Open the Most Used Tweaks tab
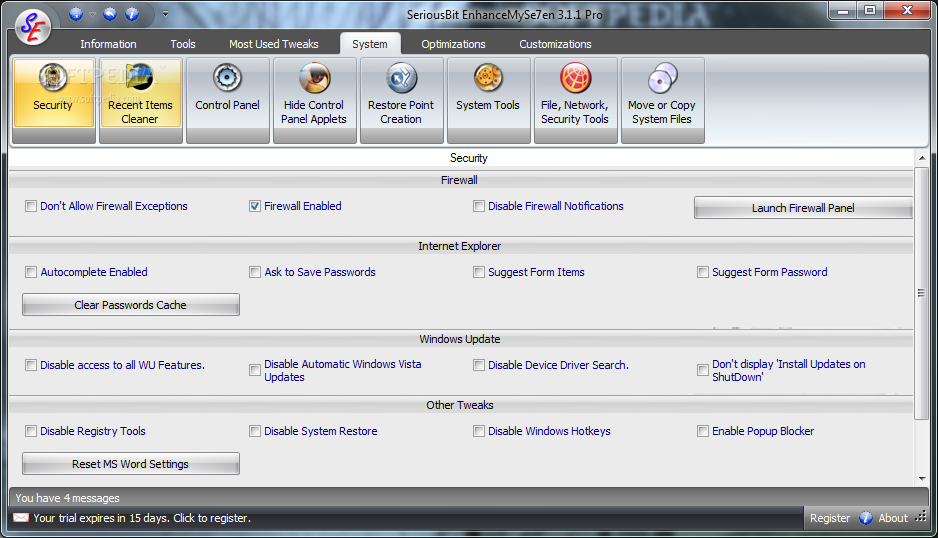 (273, 44)
